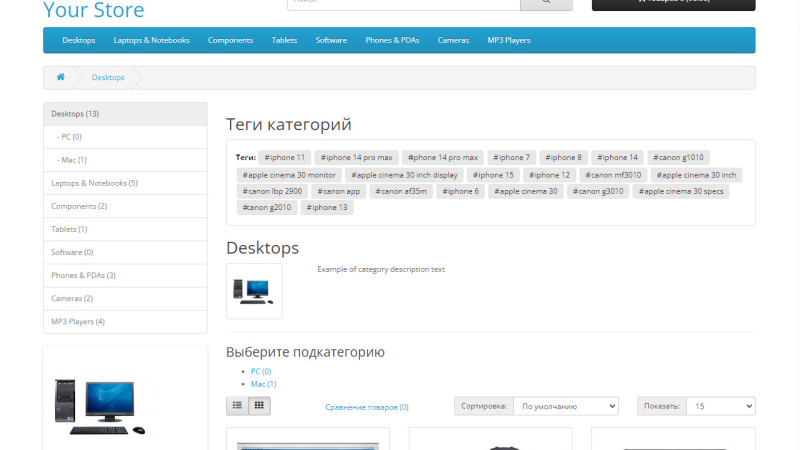Open the shopping cart button

point(673,3)
